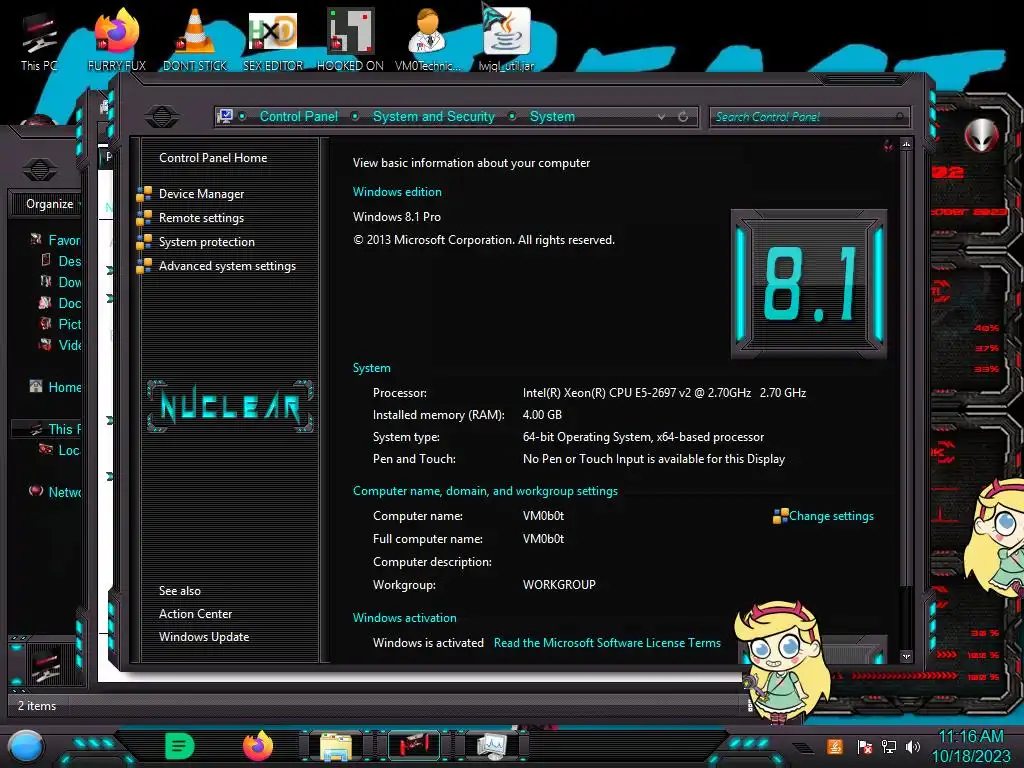Screen dimensions: 1024x768
Task: Refresh the Control Panel address bar
Action: pyautogui.click(x=683, y=116)
